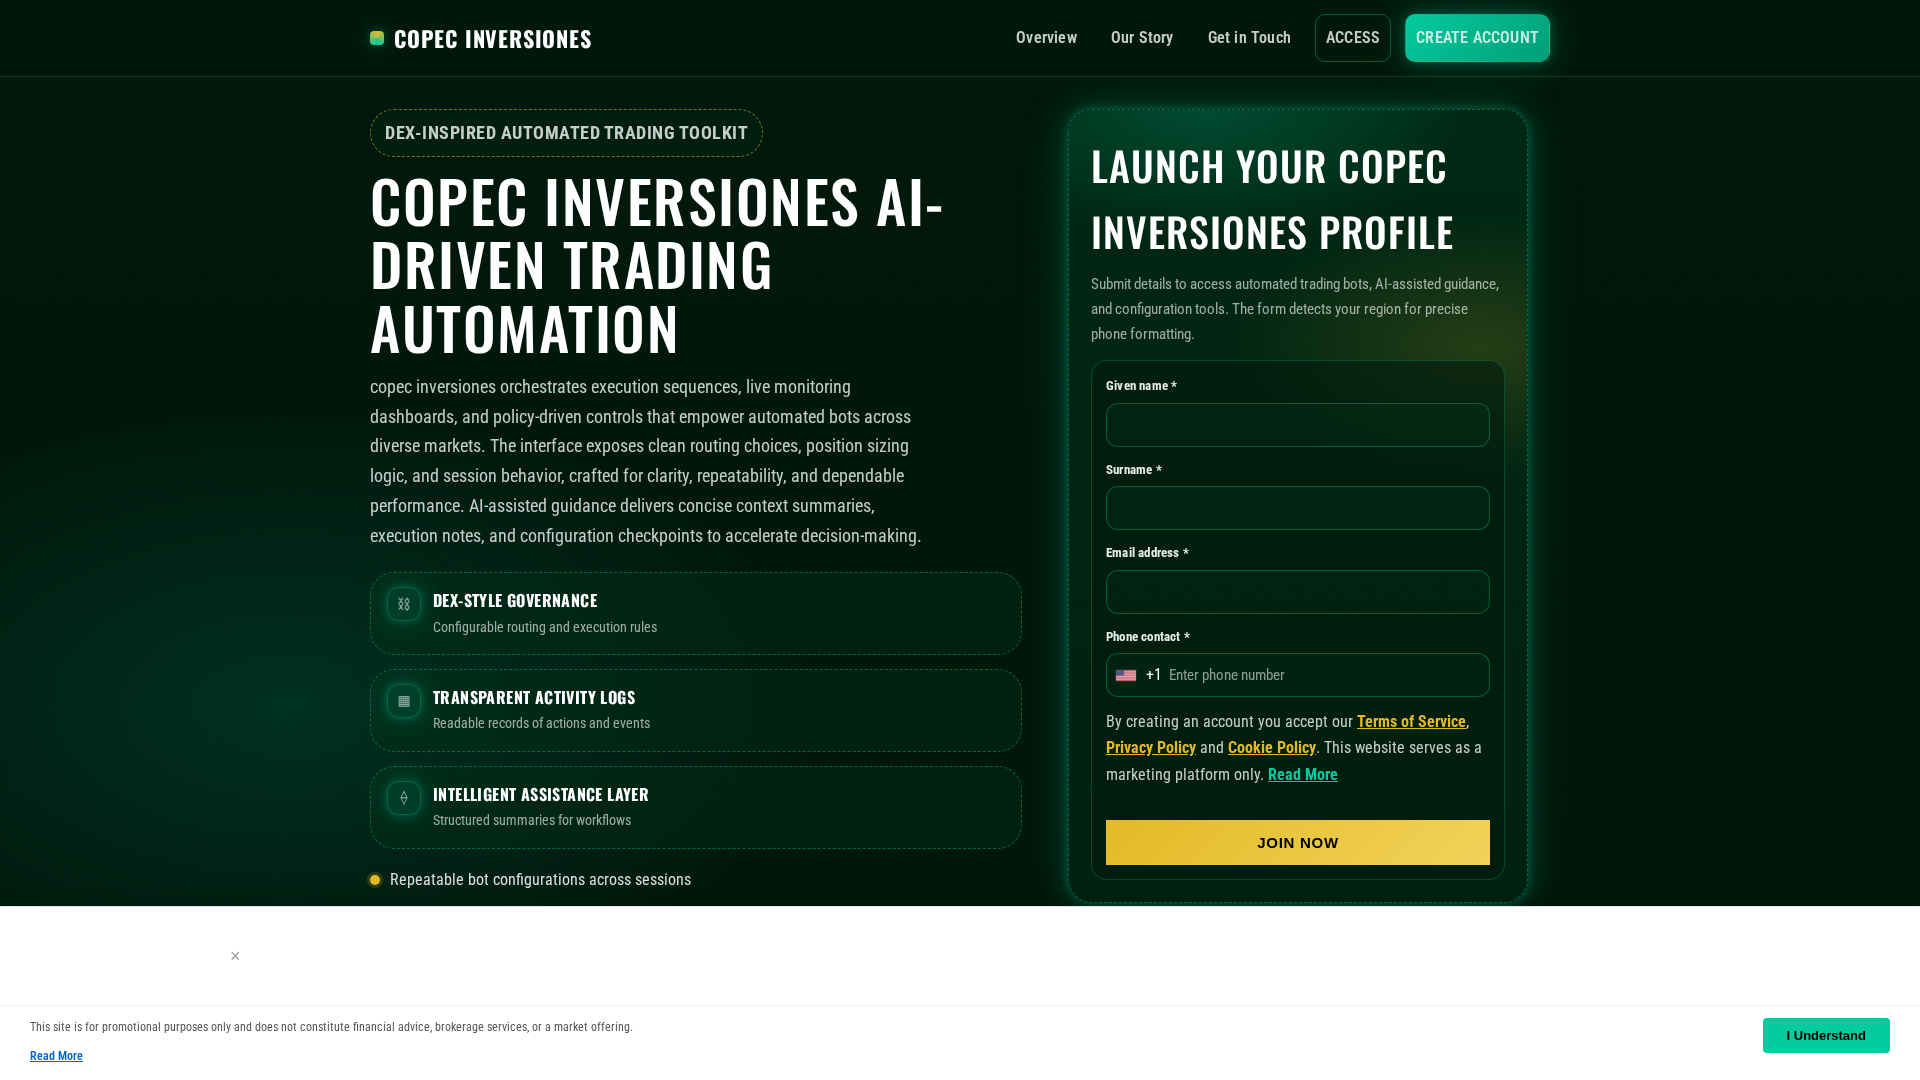The height and width of the screenshot is (1080, 1920).
Task: Click the 'Phone contact *' label
Action: (x=1148, y=637)
